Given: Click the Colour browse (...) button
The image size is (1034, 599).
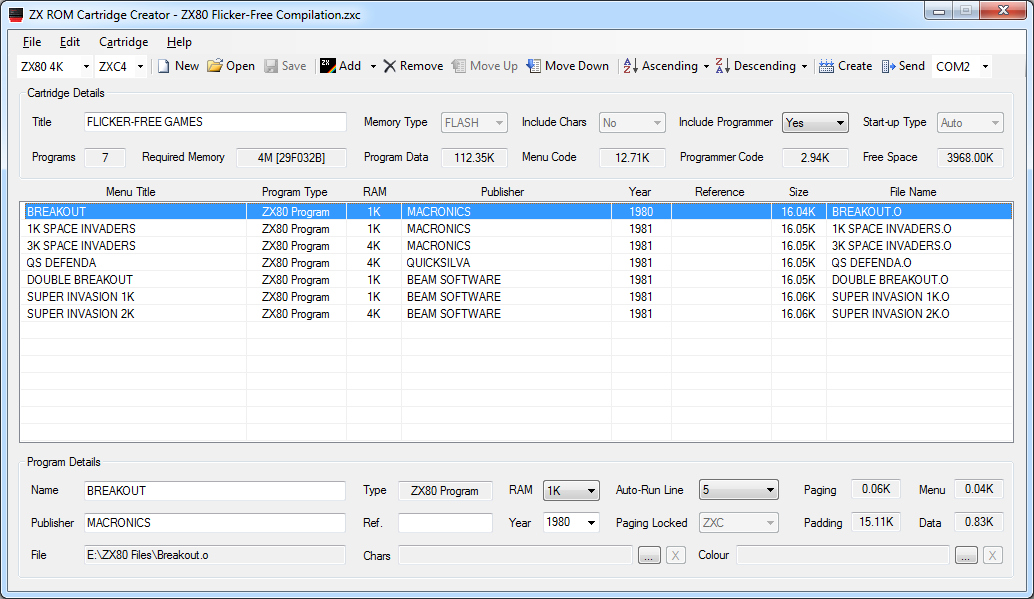Looking at the screenshot, I should (x=966, y=555).
